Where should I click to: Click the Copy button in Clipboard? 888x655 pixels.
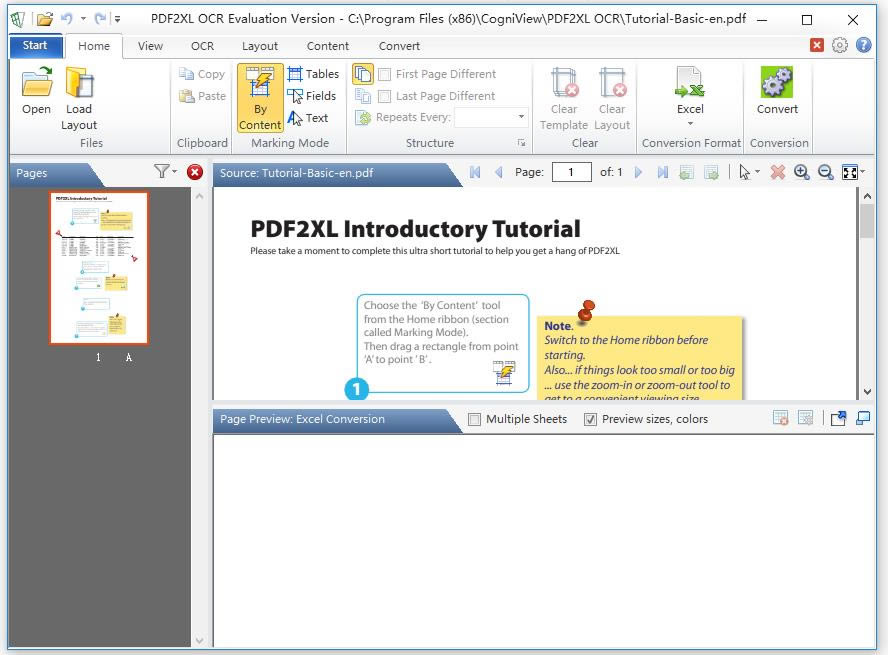click(202, 74)
